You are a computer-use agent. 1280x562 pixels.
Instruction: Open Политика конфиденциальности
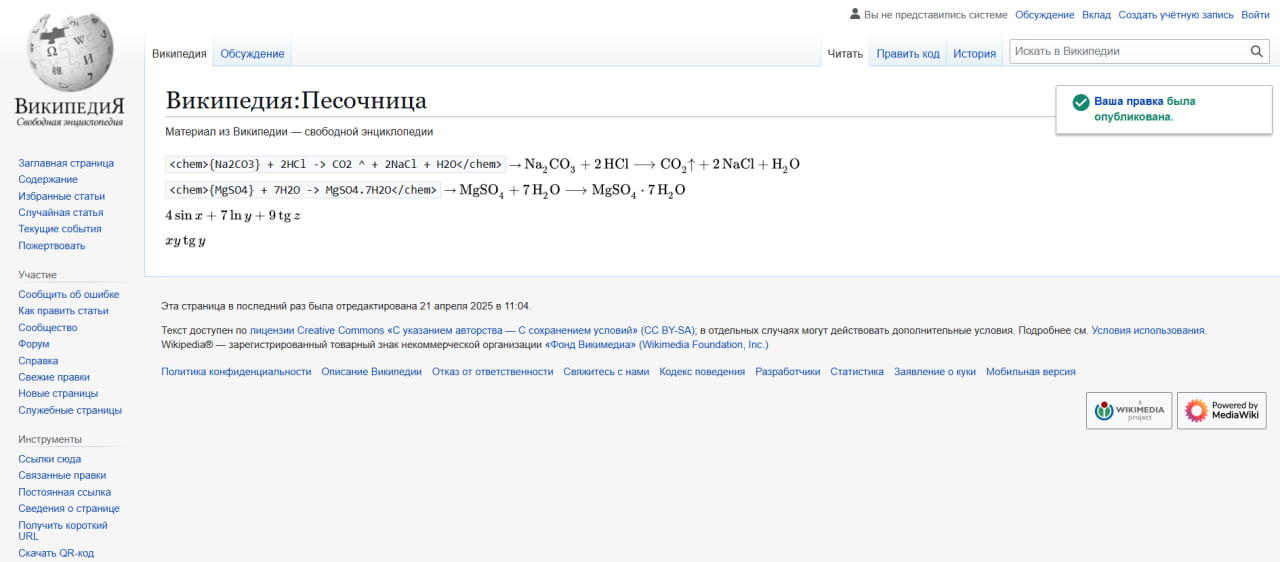click(236, 371)
